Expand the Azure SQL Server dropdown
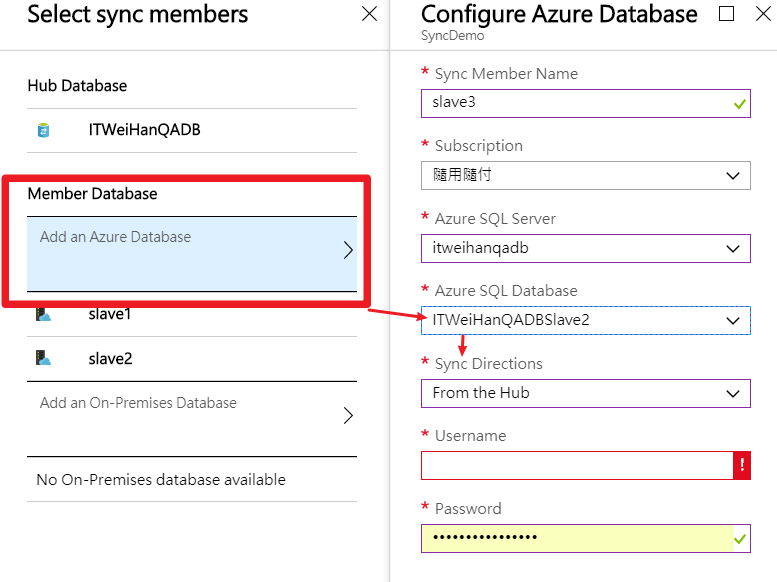Viewport: 777px width, 582px height. pyautogui.click(x=586, y=248)
